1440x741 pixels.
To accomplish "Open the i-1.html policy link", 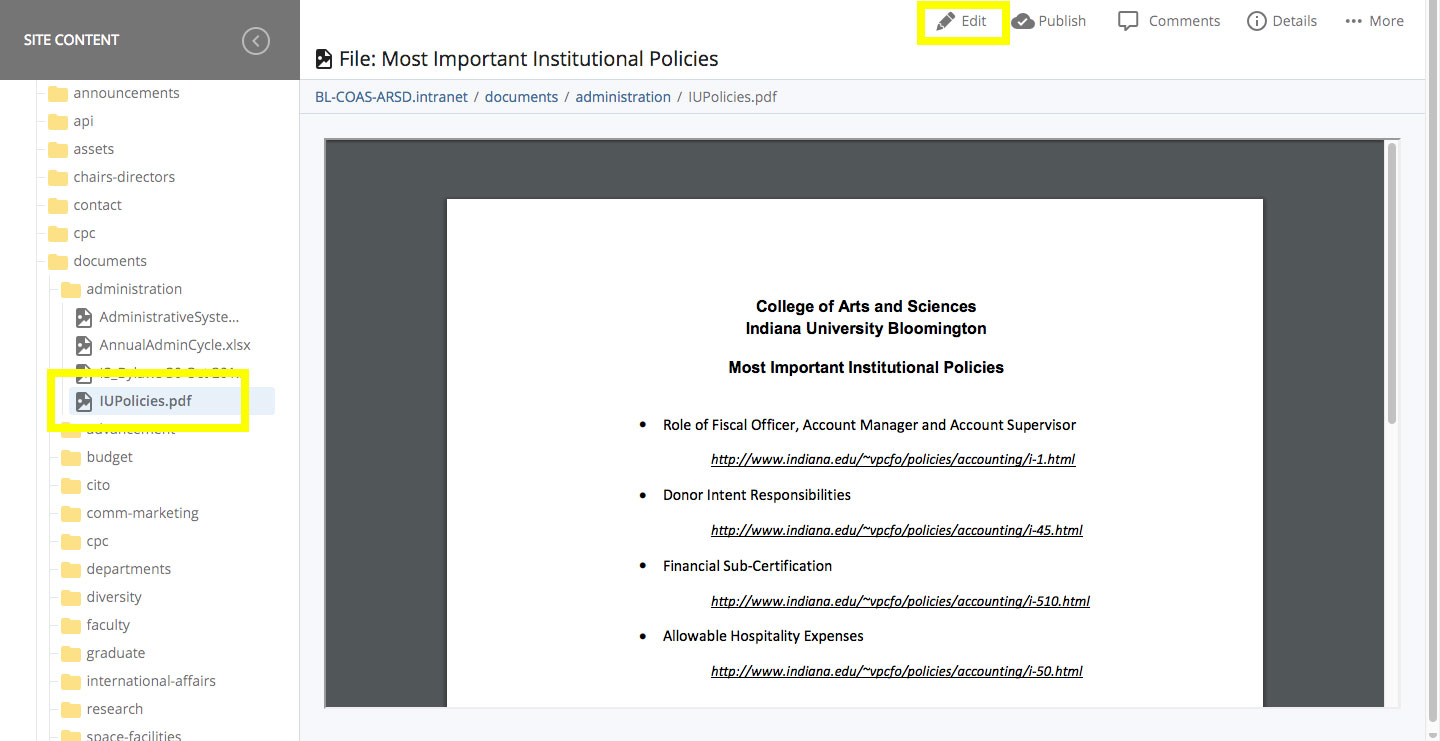I will coord(893,460).
